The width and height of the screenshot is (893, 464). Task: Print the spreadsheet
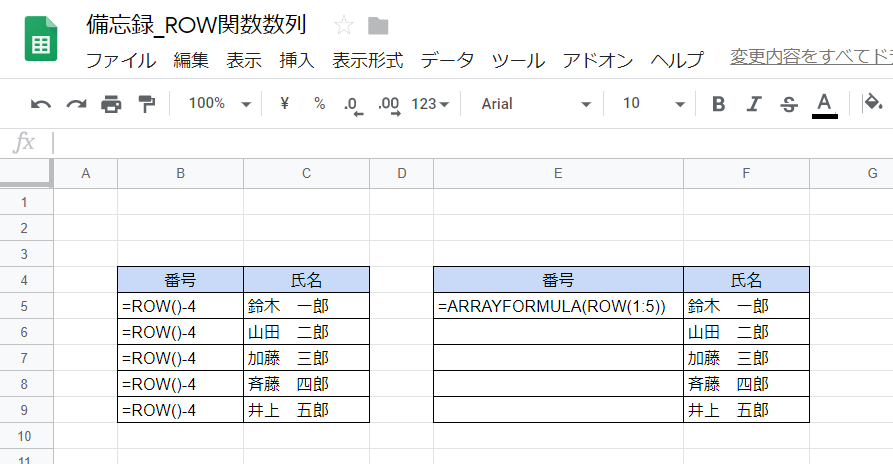pos(111,104)
